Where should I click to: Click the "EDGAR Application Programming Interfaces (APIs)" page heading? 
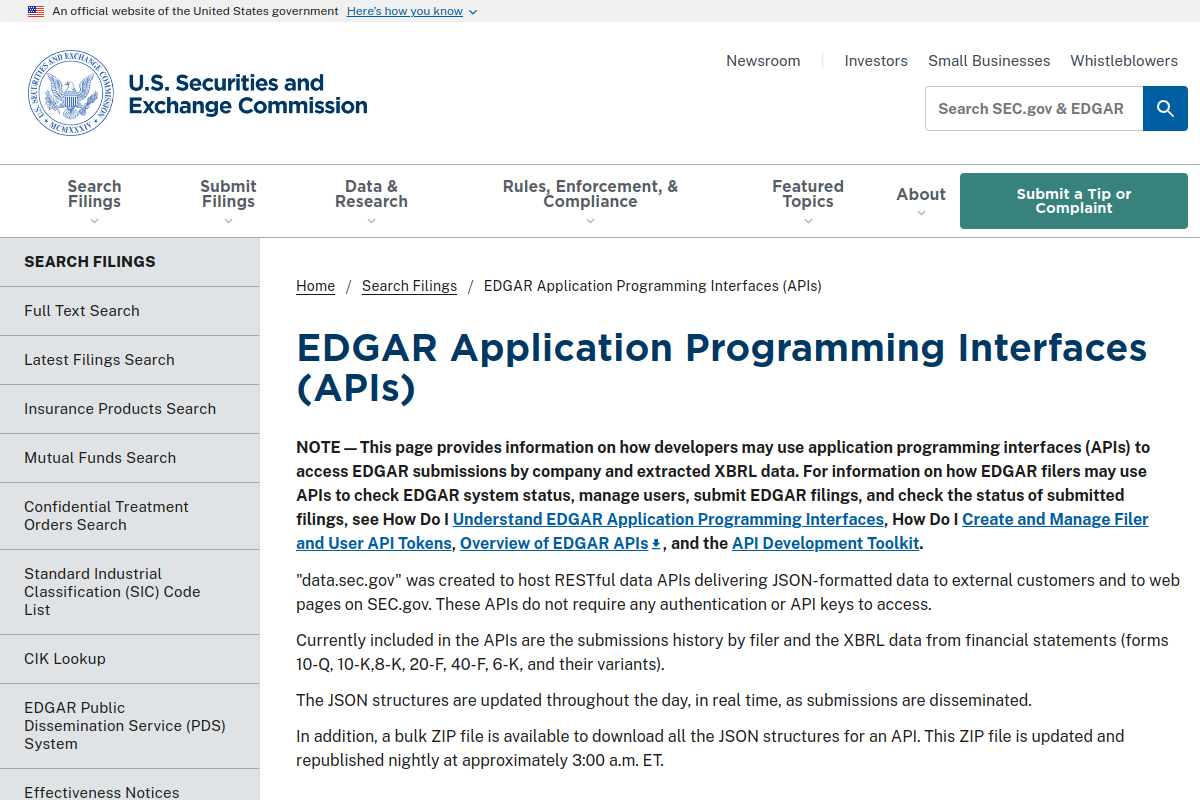tap(722, 367)
